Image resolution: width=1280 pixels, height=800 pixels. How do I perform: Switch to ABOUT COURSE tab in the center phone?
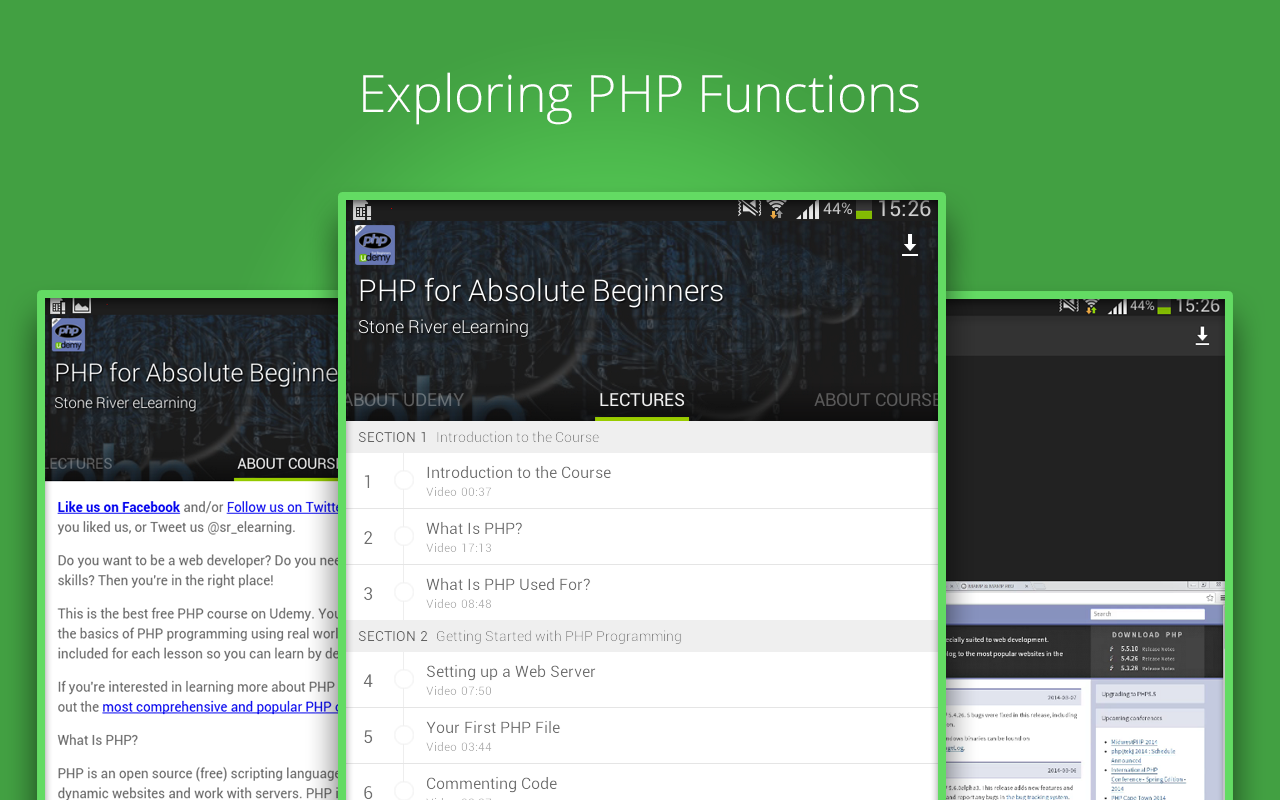[876, 400]
